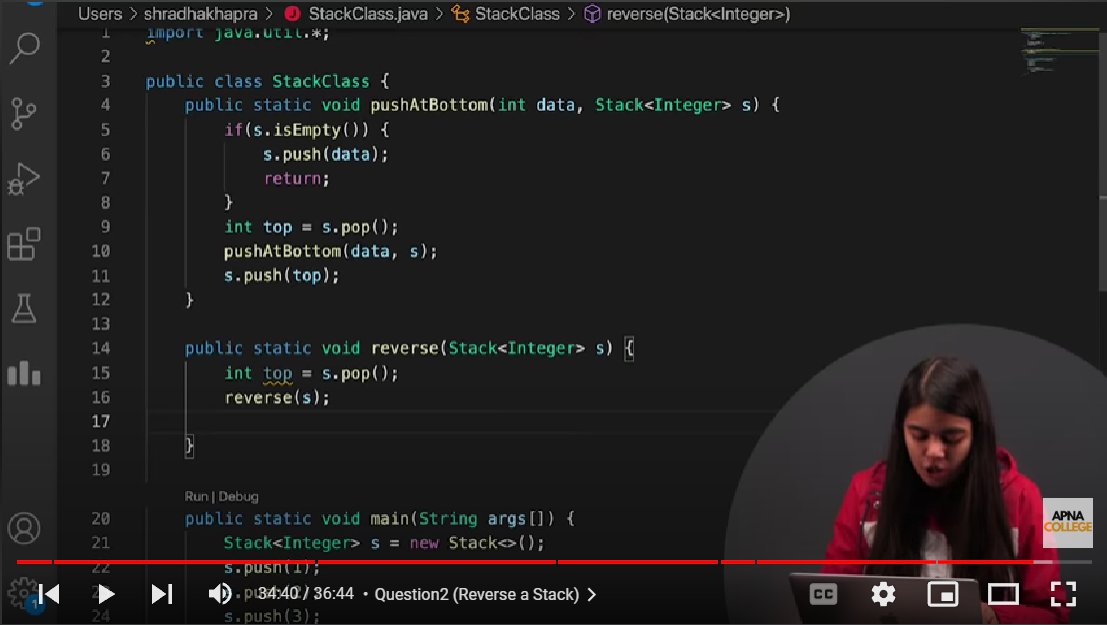1107x625 pixels.
Task: Play the video
Action: [106, 594]
